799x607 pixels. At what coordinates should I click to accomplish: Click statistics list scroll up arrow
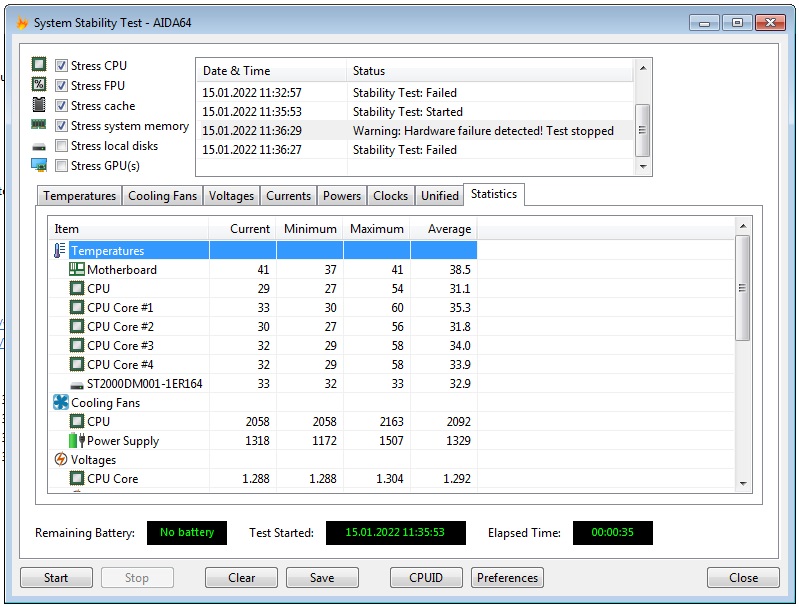743,226
